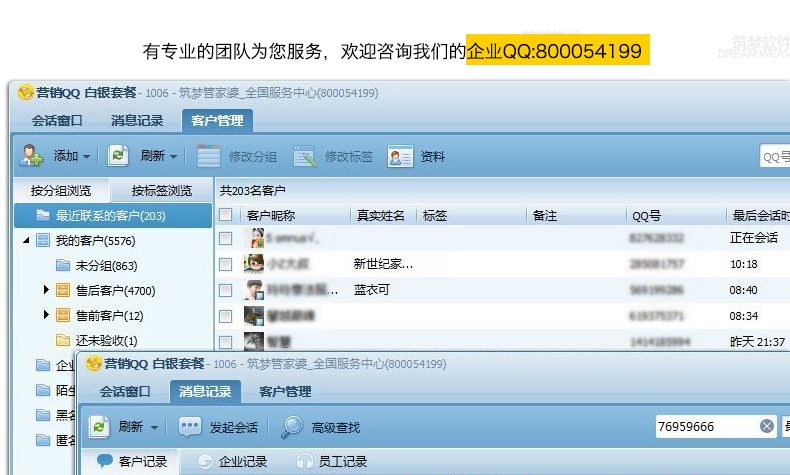Select 未分组(863) folder
Screen dimensions: 790x475
(x=106, y=266)
